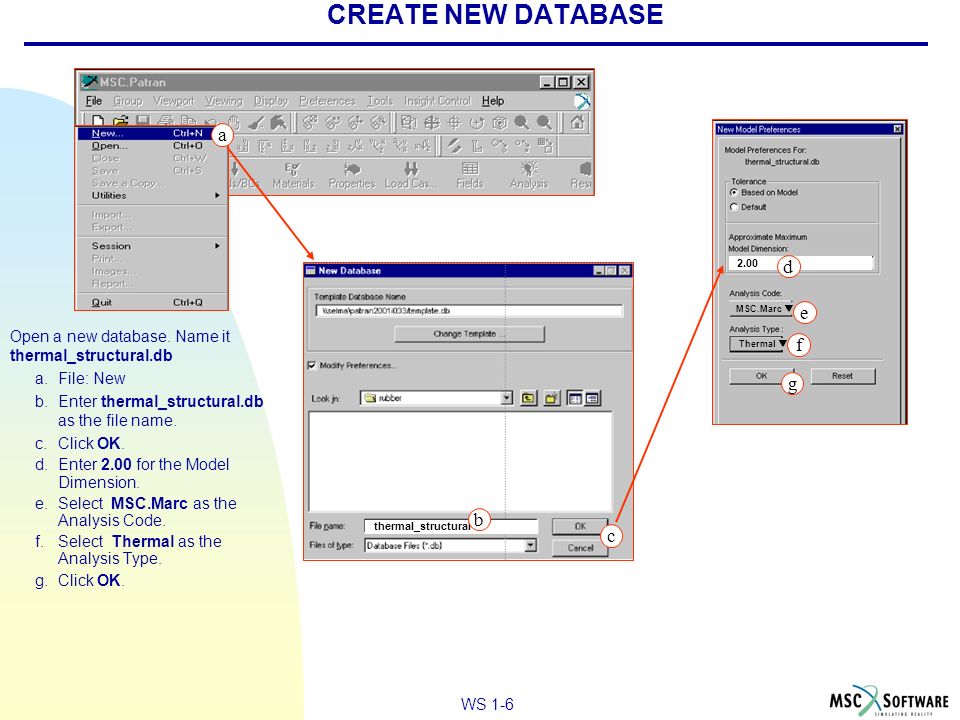Viewport: 960px width, 720px height.
Task: Expand the Look in rubber folder dropdown
Action: (506, 398)
